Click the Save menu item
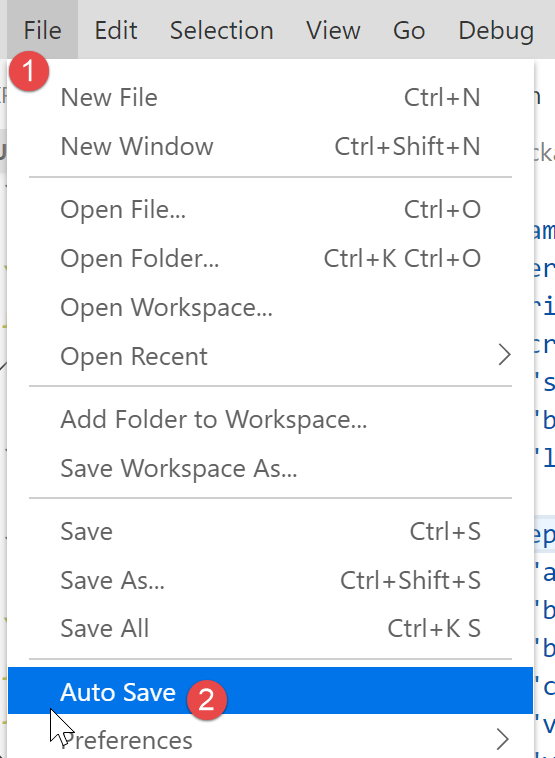Image resolution: width=555 pixels, height=758 pixels. (270, 531)
